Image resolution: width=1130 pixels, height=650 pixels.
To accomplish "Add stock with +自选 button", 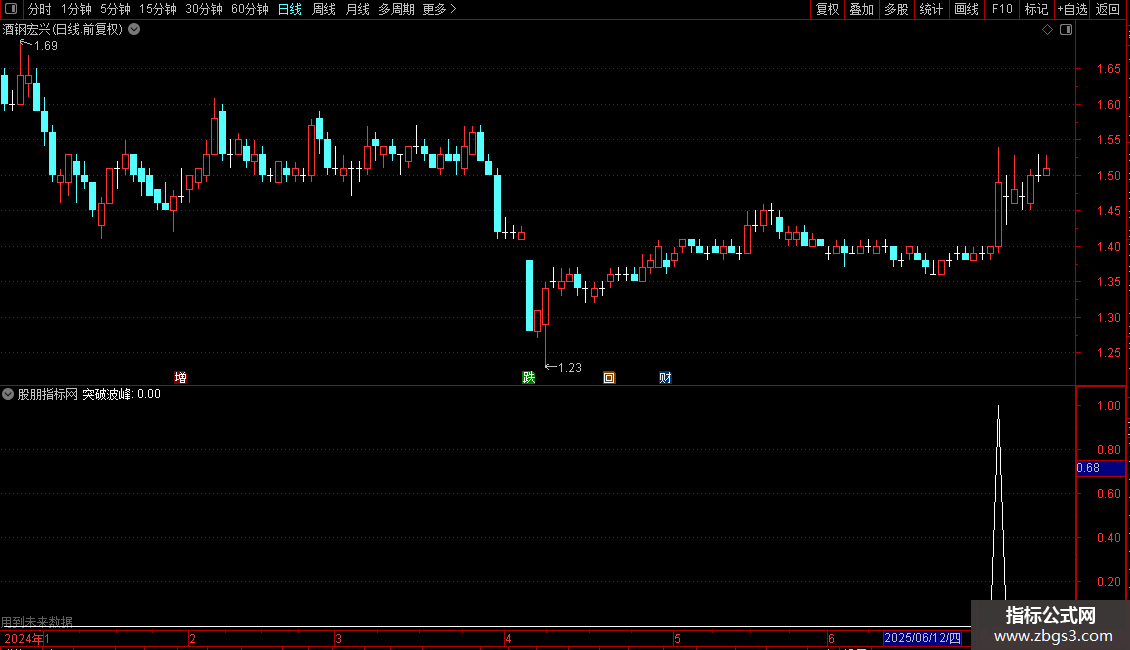I will [x=1072, y=9].
